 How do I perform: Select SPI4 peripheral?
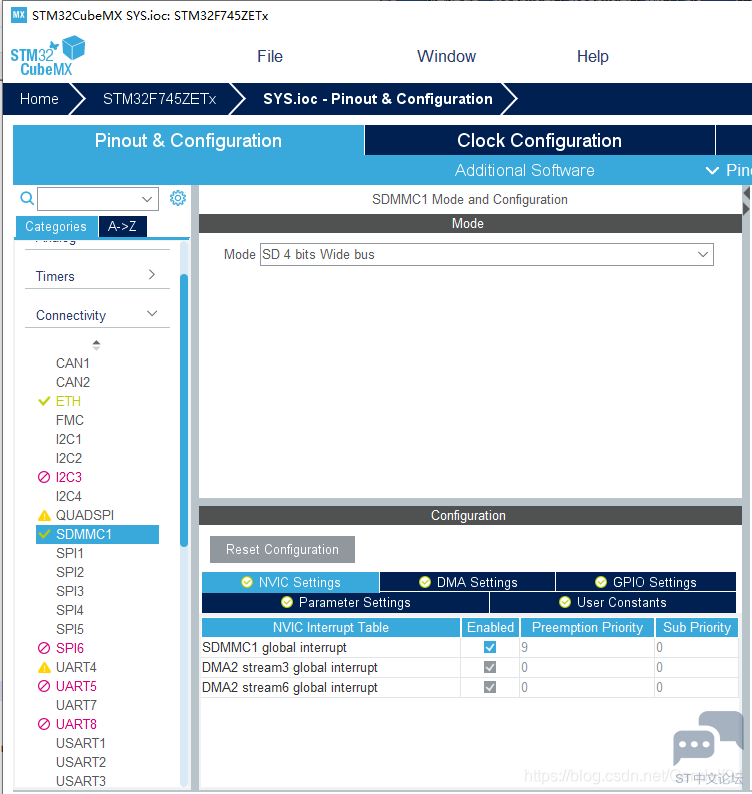tap(70, 610)
